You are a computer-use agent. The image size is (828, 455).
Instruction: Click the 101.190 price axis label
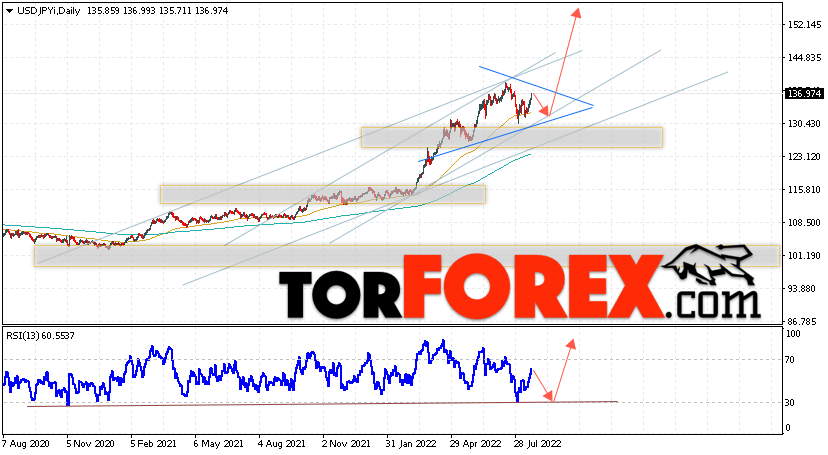pyautogui.click(x=804, y=255)
